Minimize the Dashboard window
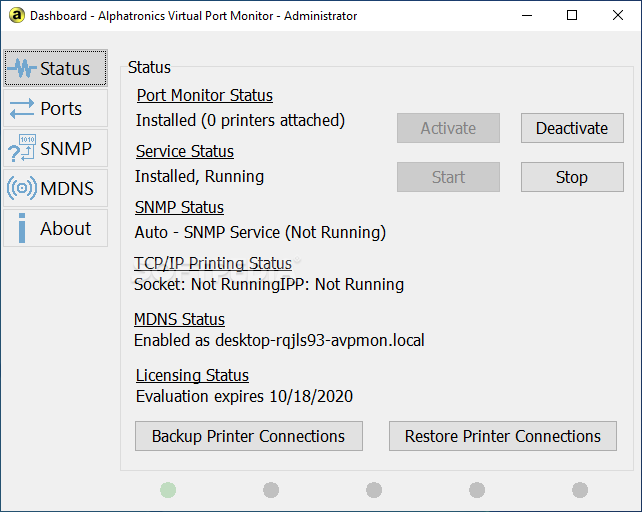This screenshot has width=642, height=512. pyautogui.click(x=527, y=16)
